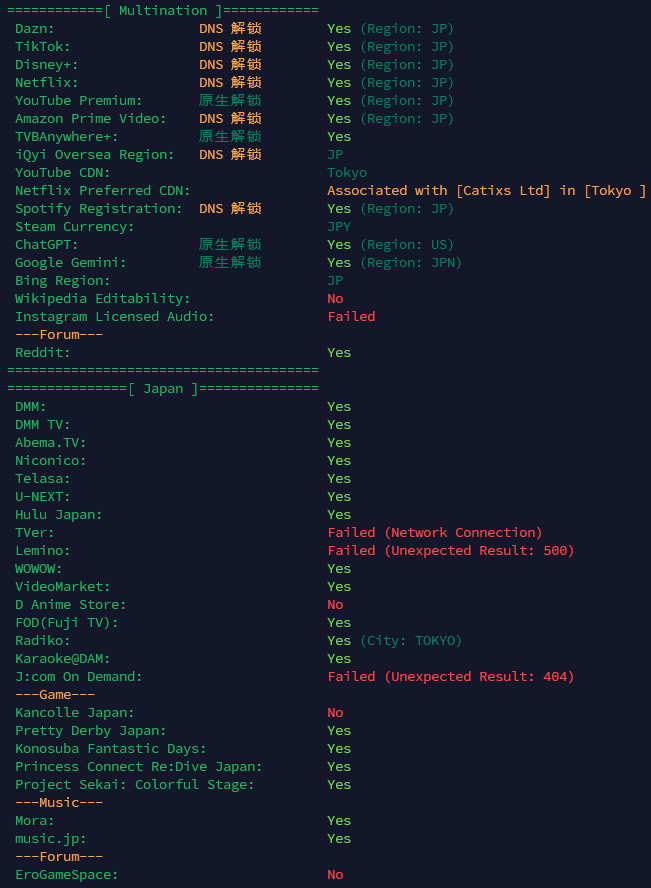Click the Google Gemini Region: JPN result
The width and height of the screenshot is (651, 888).
[394, 262]
